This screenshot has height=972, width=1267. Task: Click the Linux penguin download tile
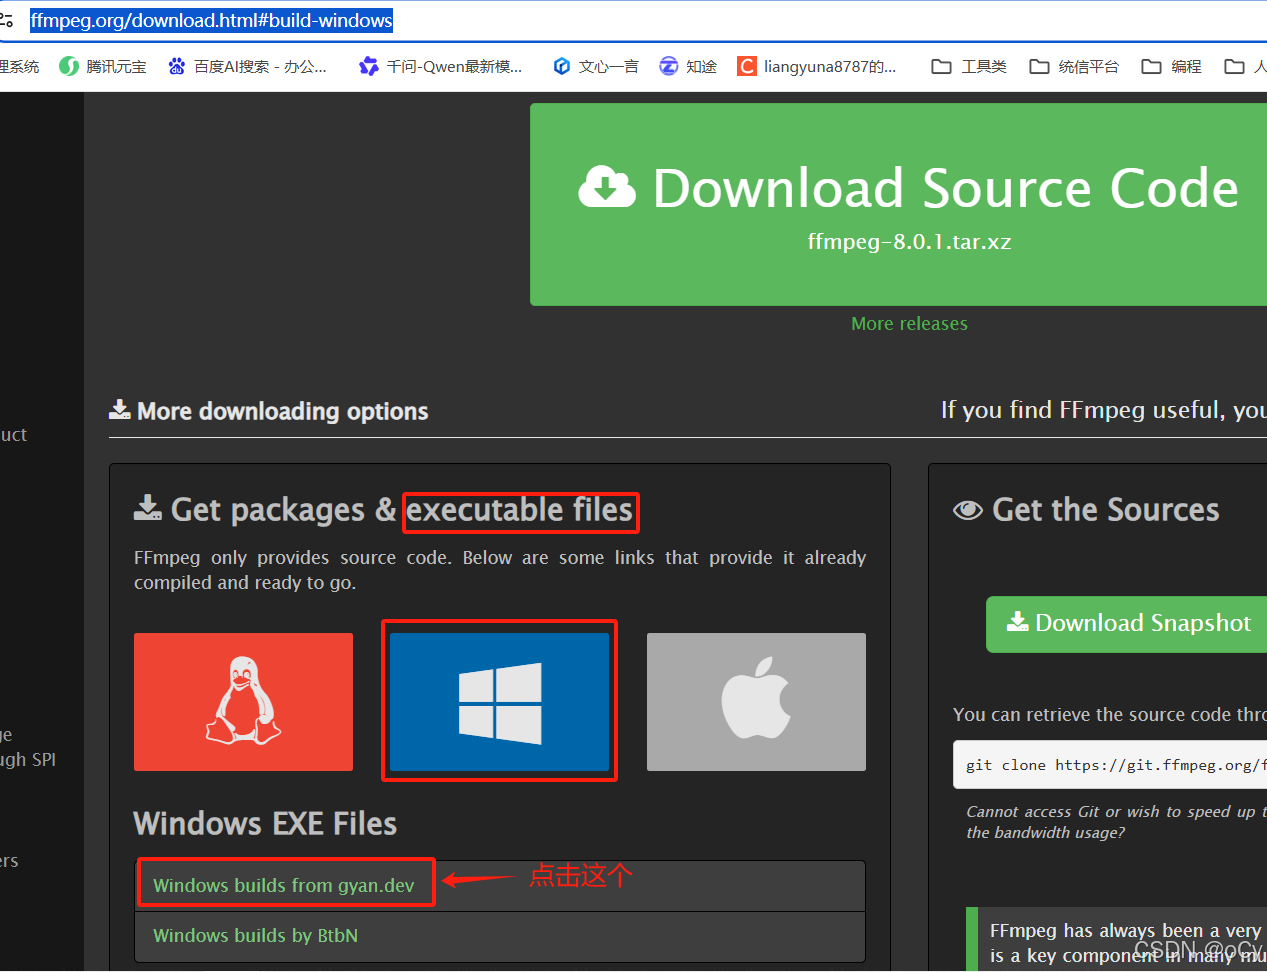243,702
